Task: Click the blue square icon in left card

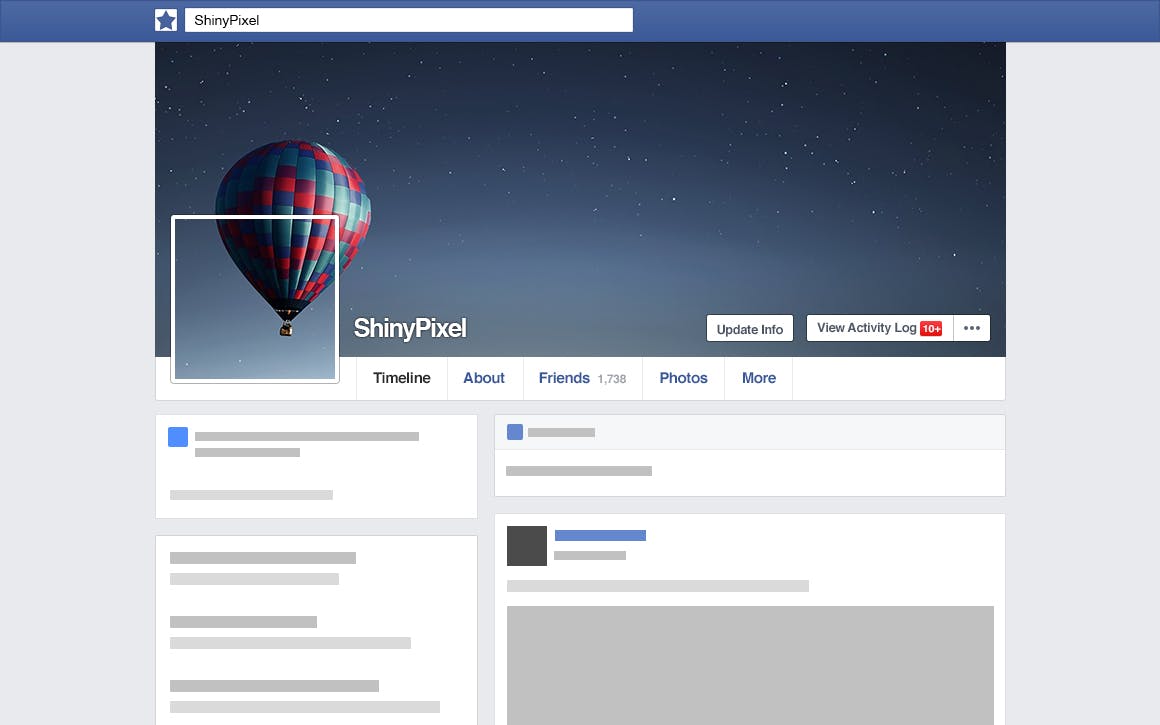Action: 178,437
